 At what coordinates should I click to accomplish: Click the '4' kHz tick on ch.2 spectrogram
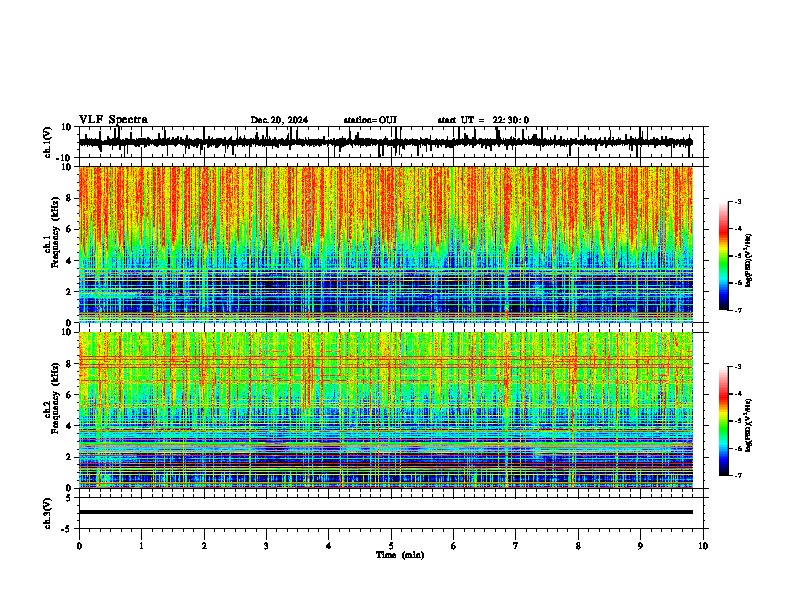pyautogui.click(x=69, y=426)
